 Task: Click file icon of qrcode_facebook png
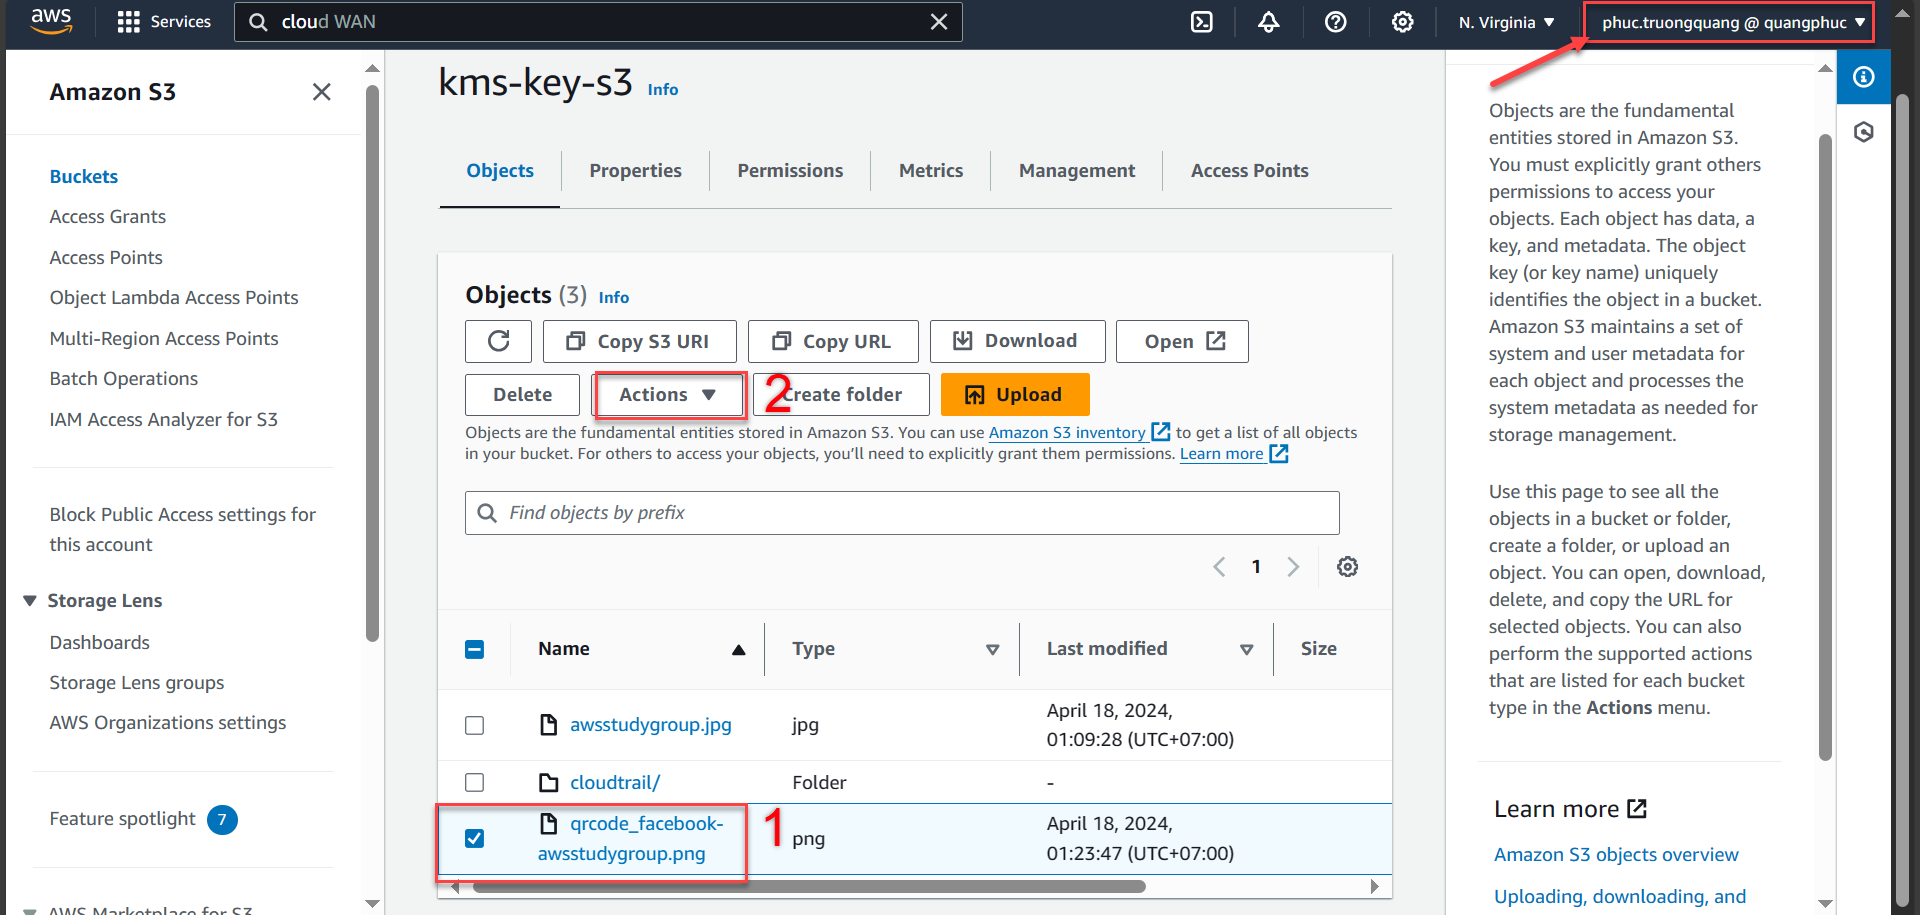click(x=548, y=823)
